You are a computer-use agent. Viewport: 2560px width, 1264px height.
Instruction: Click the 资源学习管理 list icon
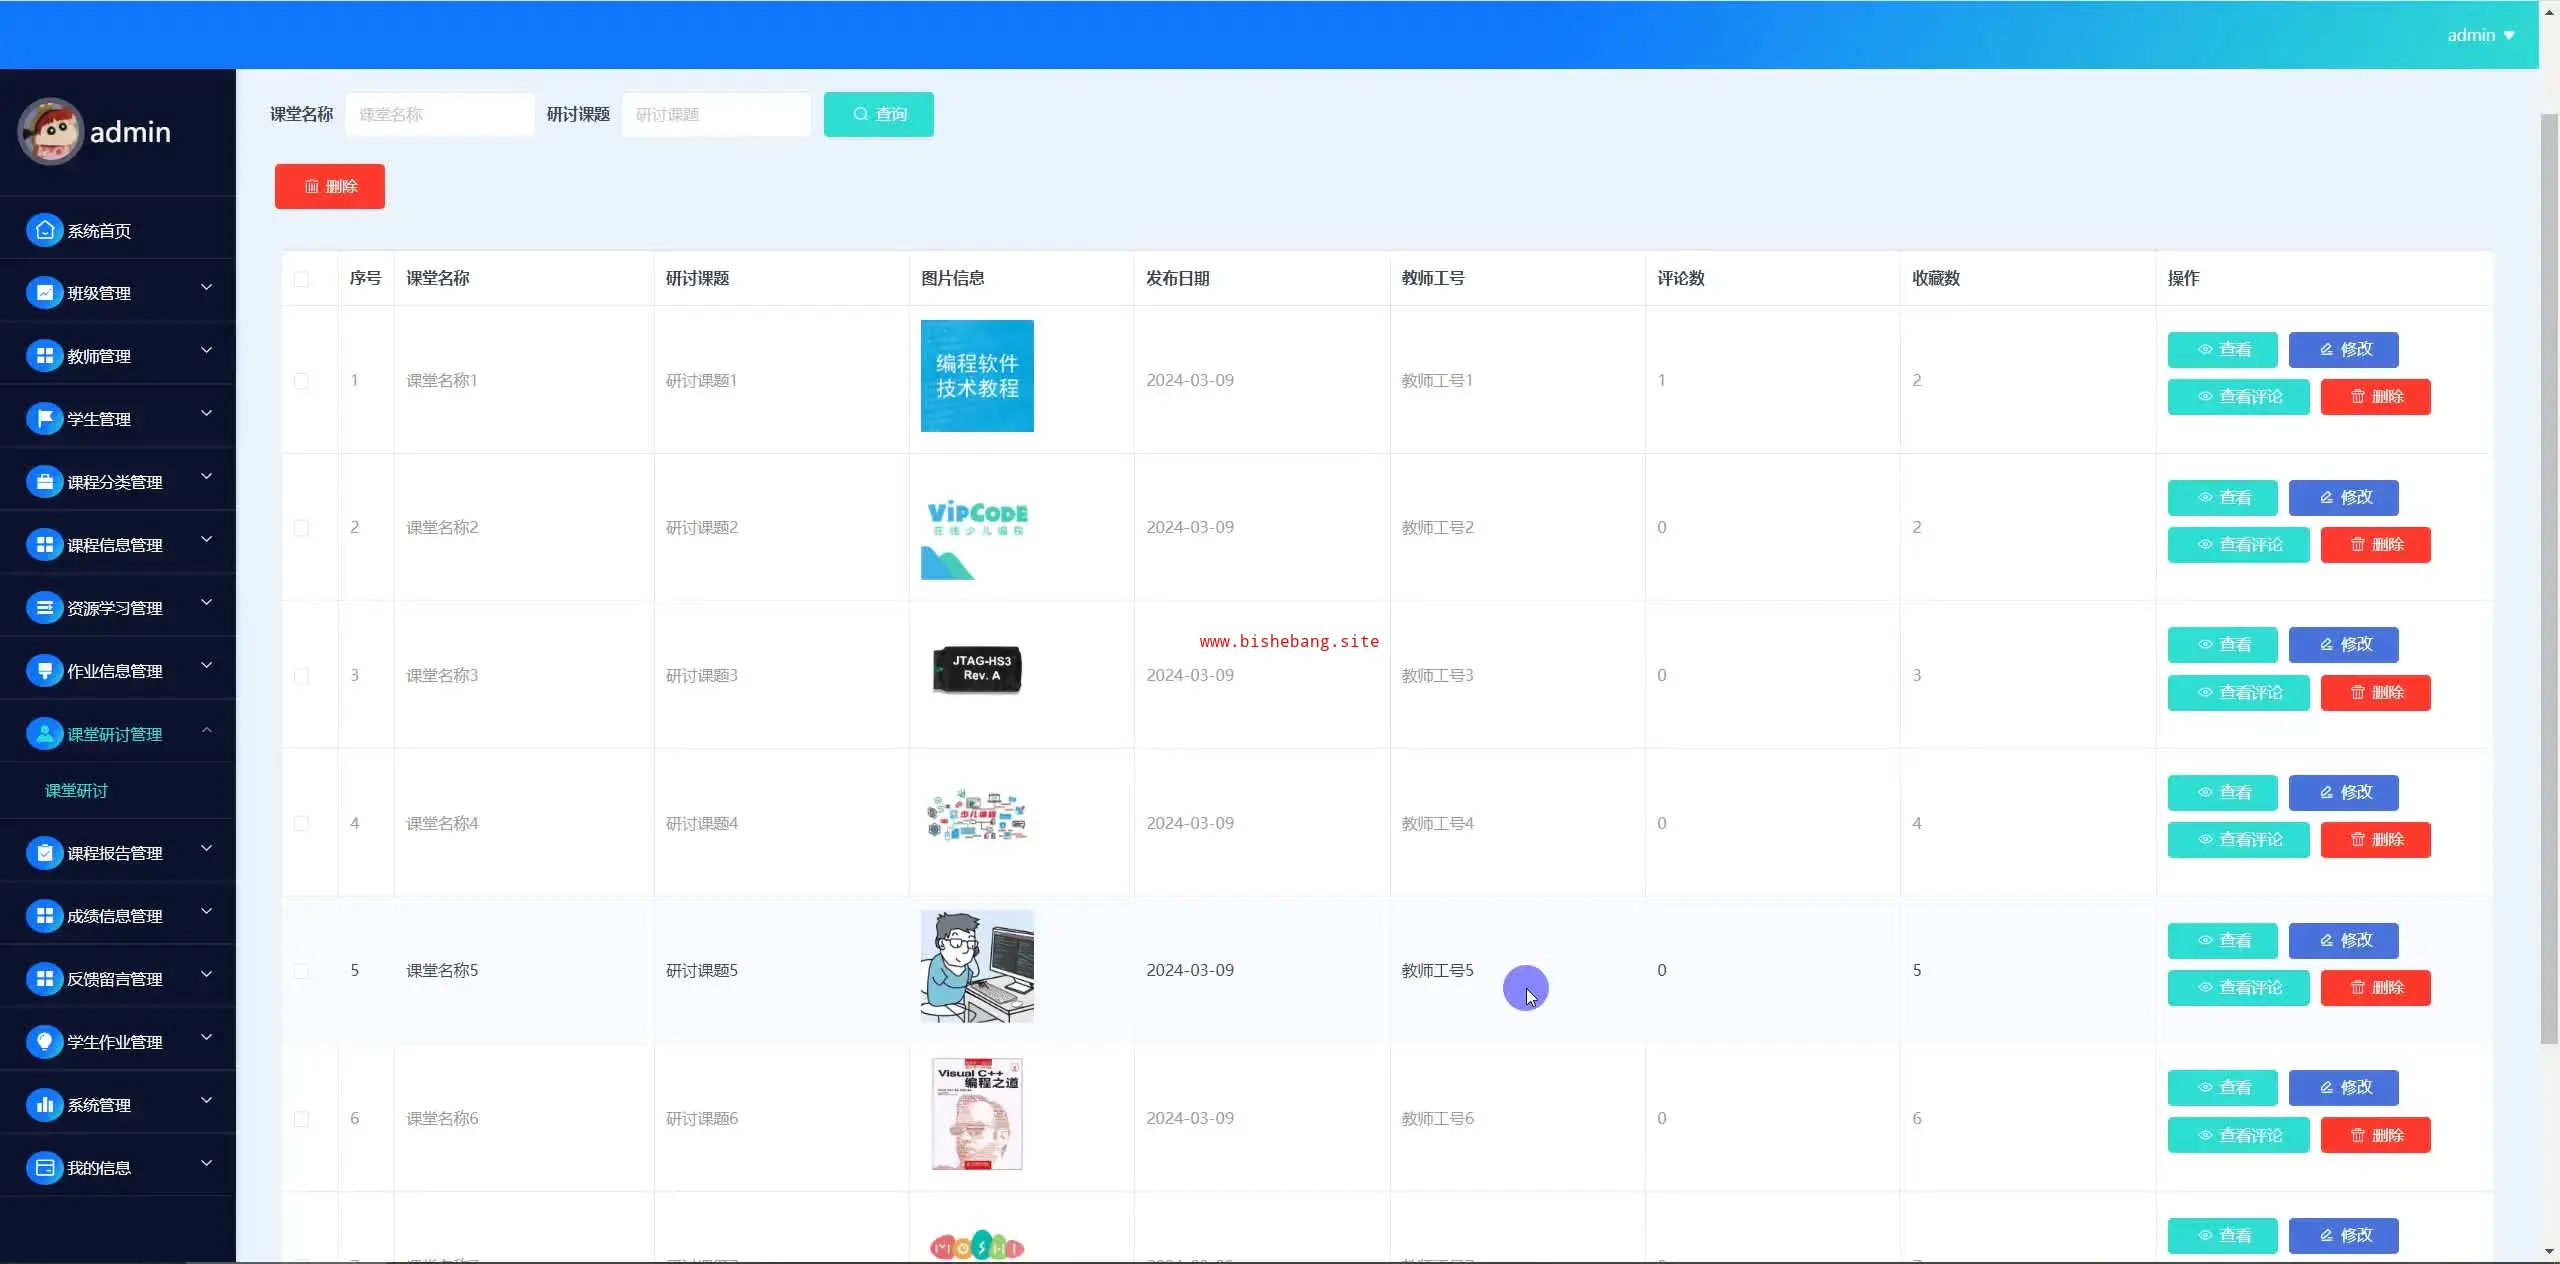(44, 608)
